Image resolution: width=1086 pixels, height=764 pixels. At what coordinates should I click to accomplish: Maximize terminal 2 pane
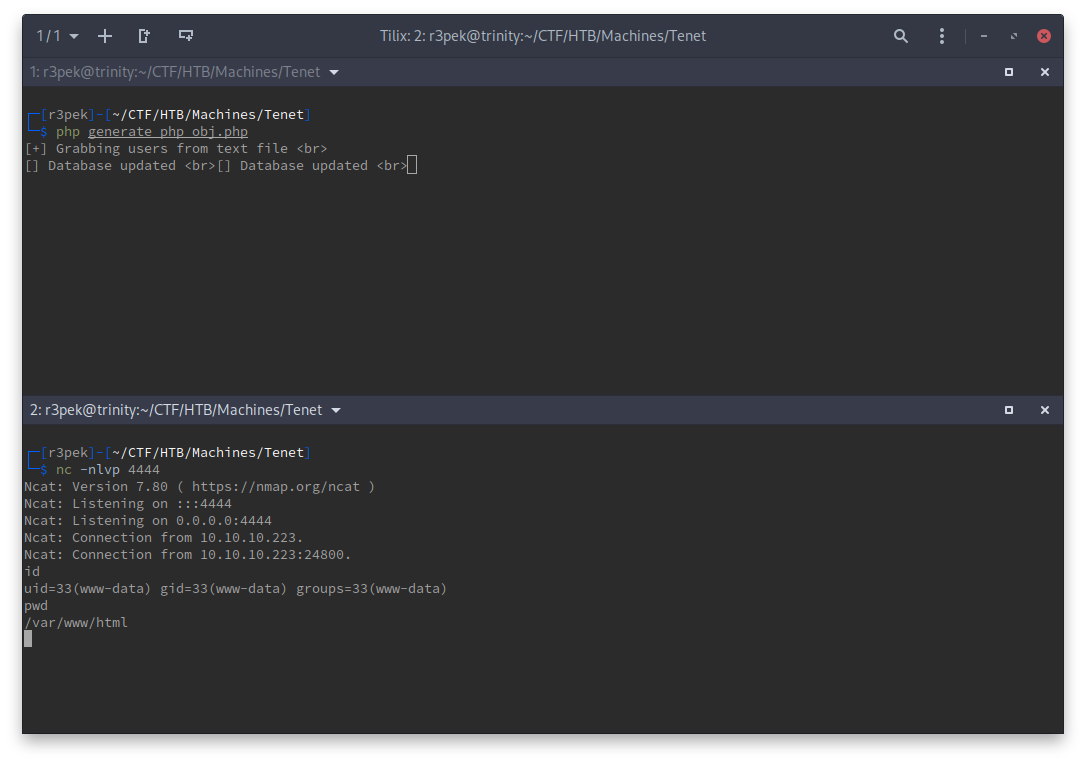[1009, 410]
